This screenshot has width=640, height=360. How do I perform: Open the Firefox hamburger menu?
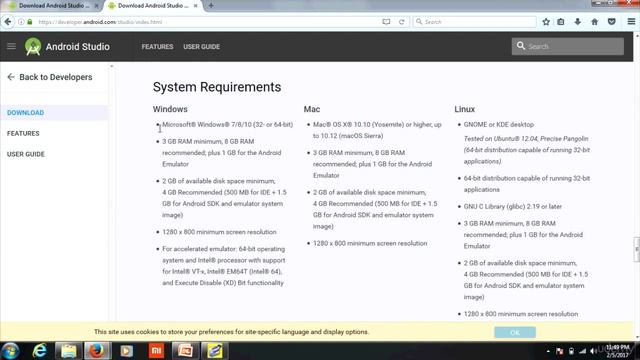point(631,22)
